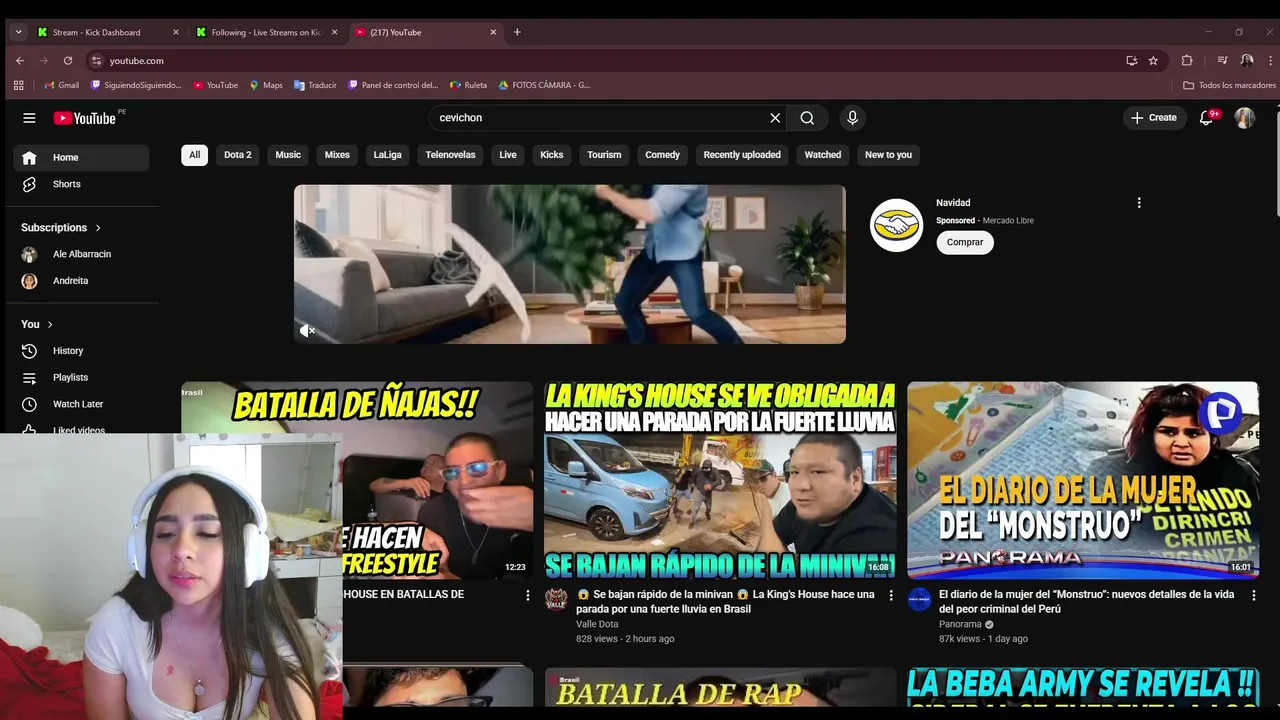Screen dimensions: 1280x720
Task: Select the LaLiga filter chip
Action: [x=387, y=155]
